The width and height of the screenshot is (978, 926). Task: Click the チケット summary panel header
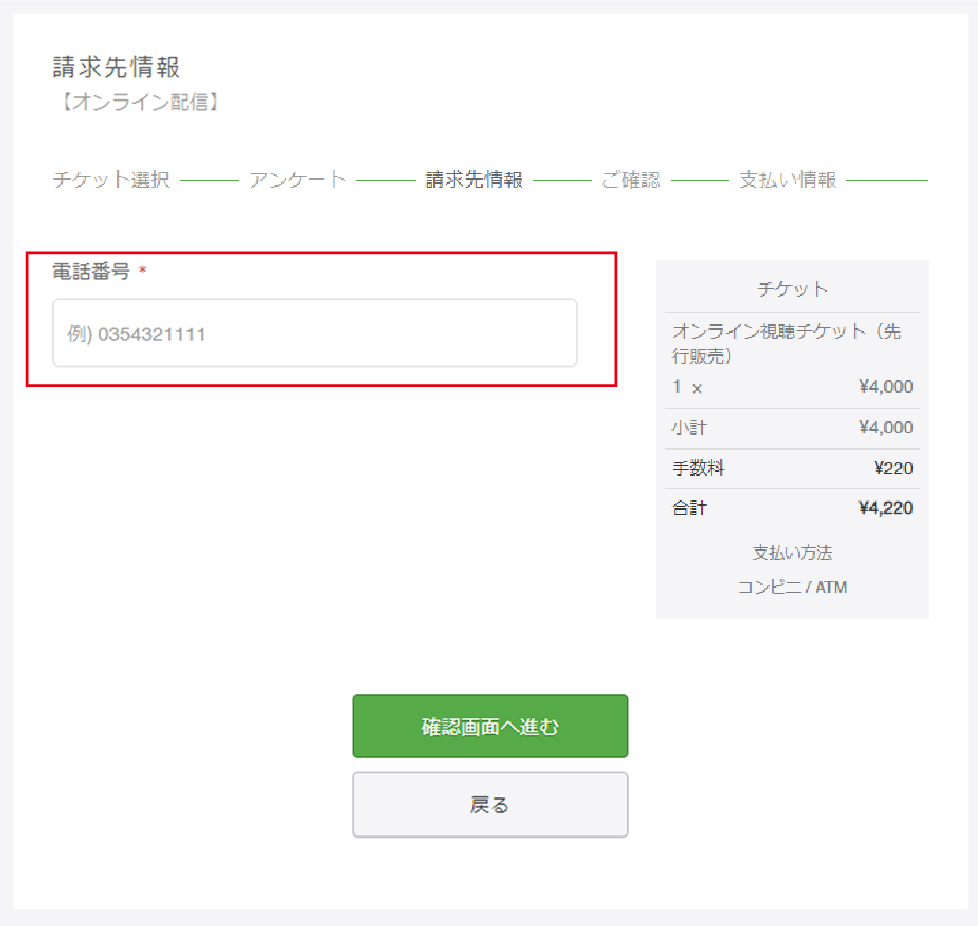pos(792,289)
